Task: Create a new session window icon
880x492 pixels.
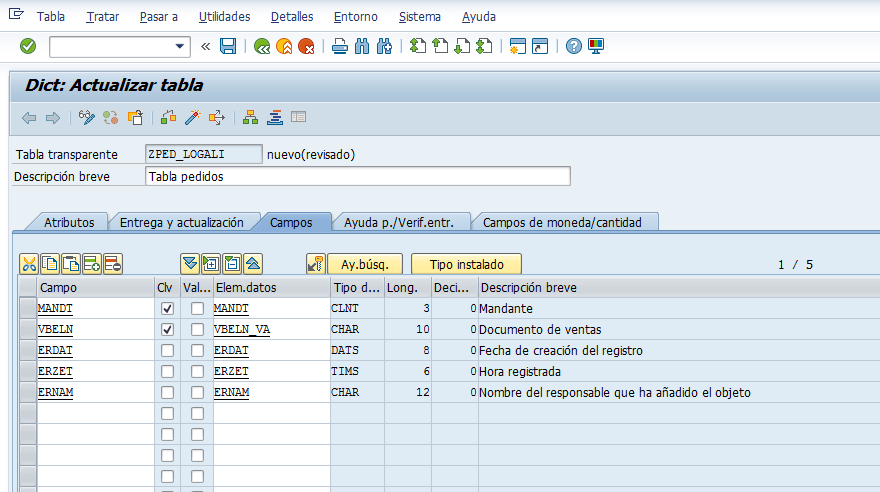Action: coord(517,46)
